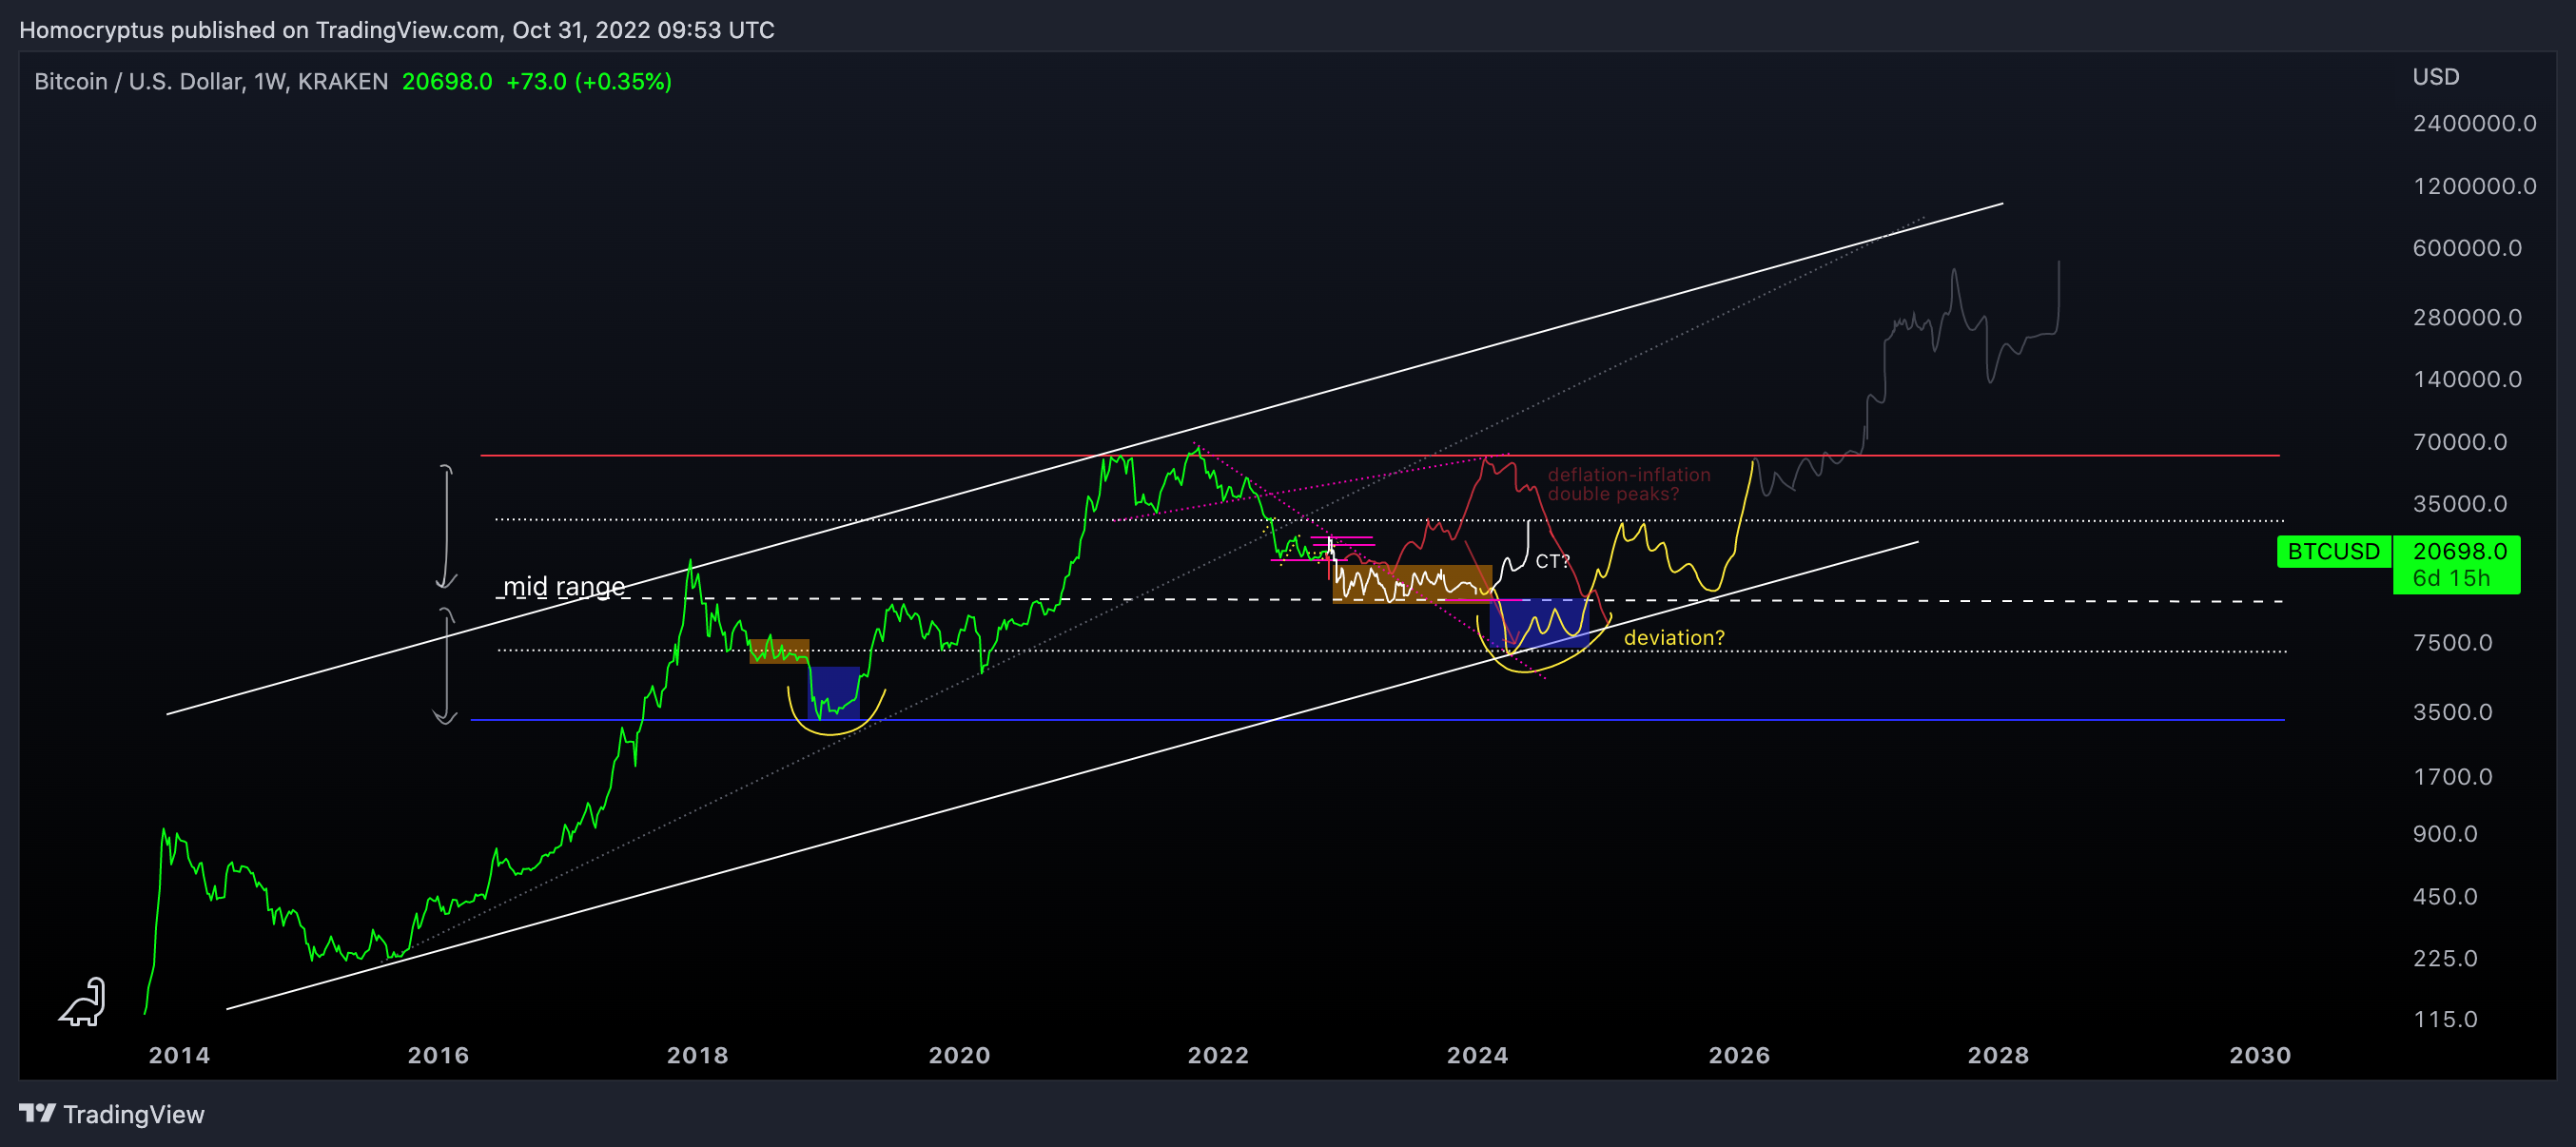Click the 600000.0 price axis label
The width and height of the screenshot is (2576, 1147).
[2467, 248]
